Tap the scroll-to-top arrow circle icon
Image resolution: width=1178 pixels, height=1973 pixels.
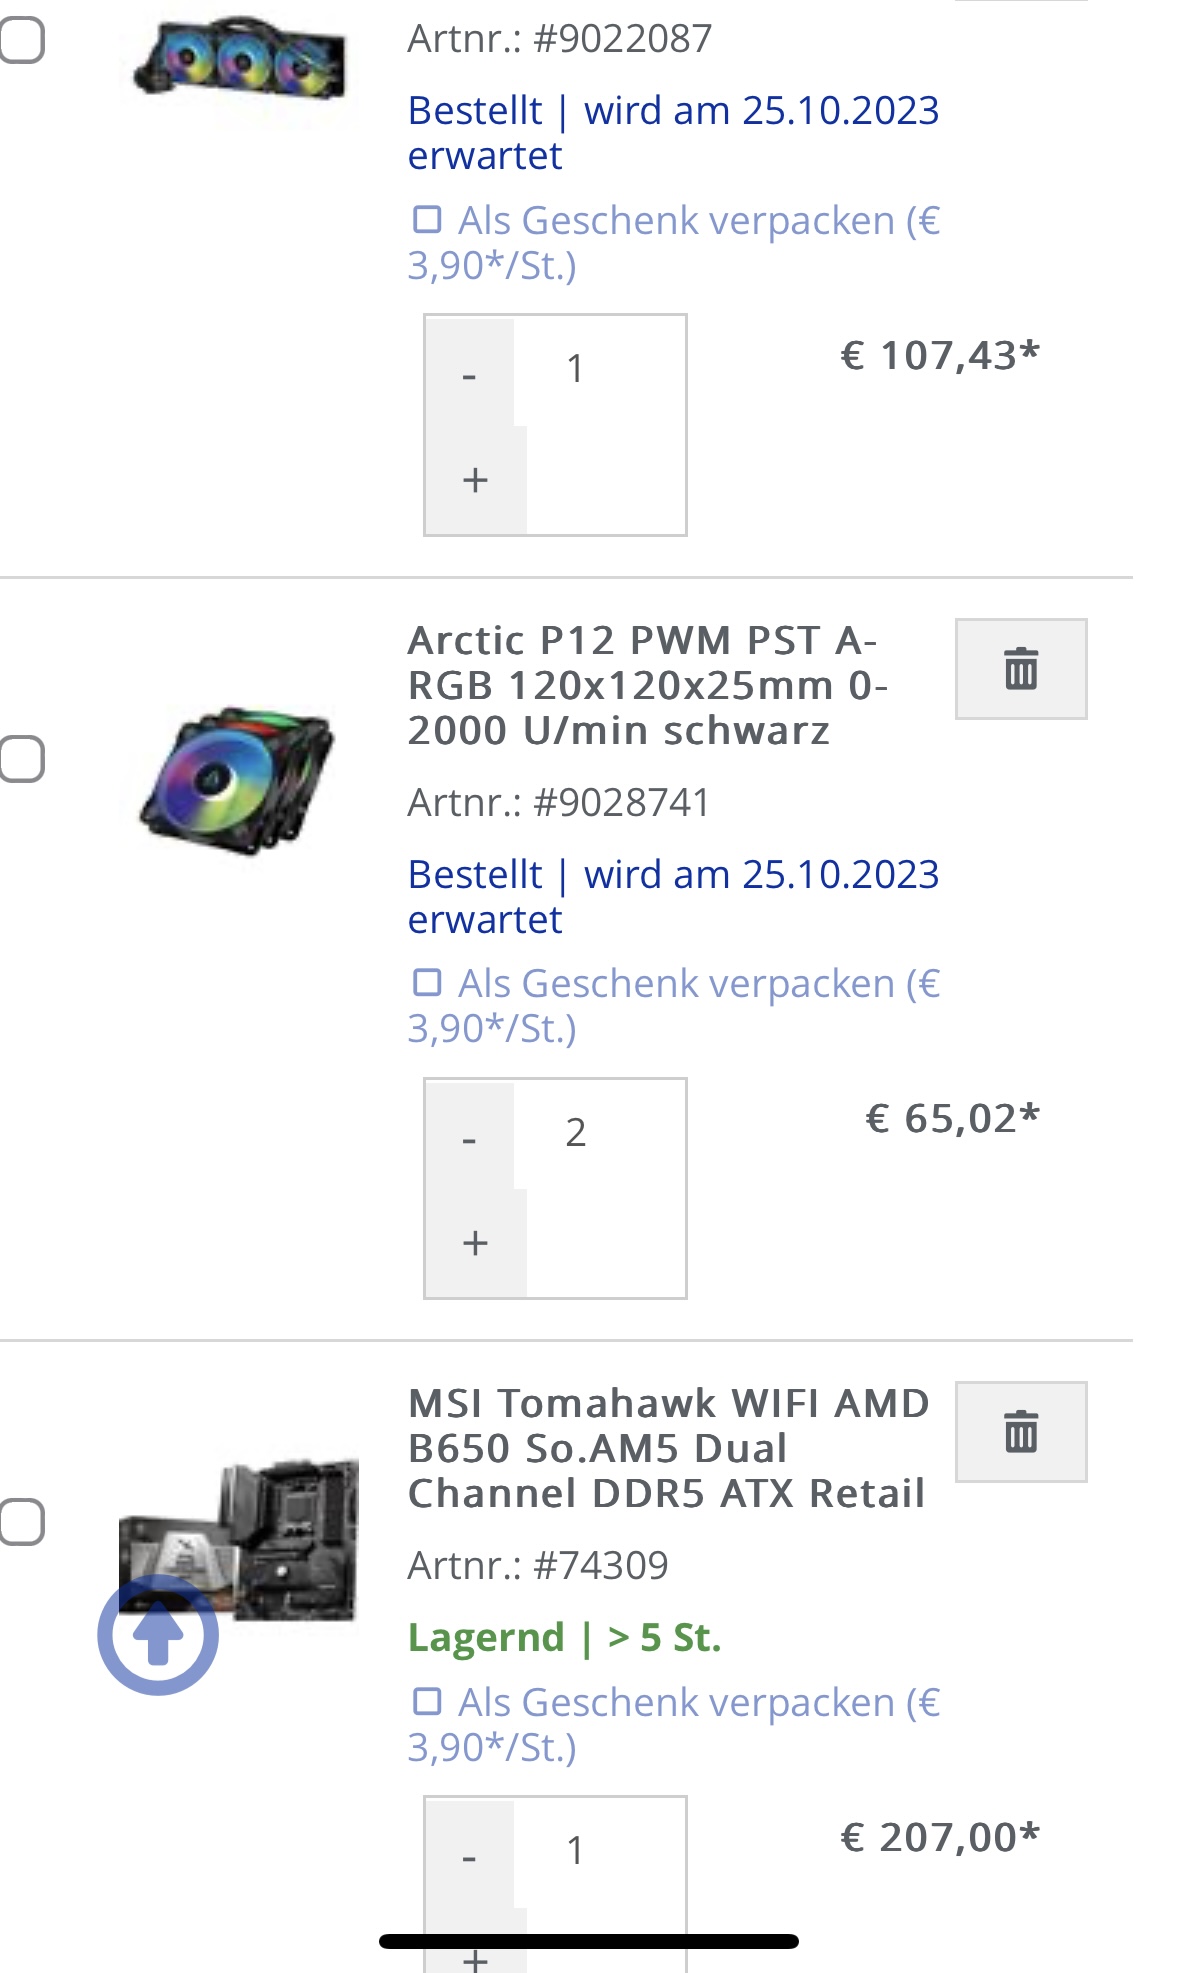[158, 1634]
